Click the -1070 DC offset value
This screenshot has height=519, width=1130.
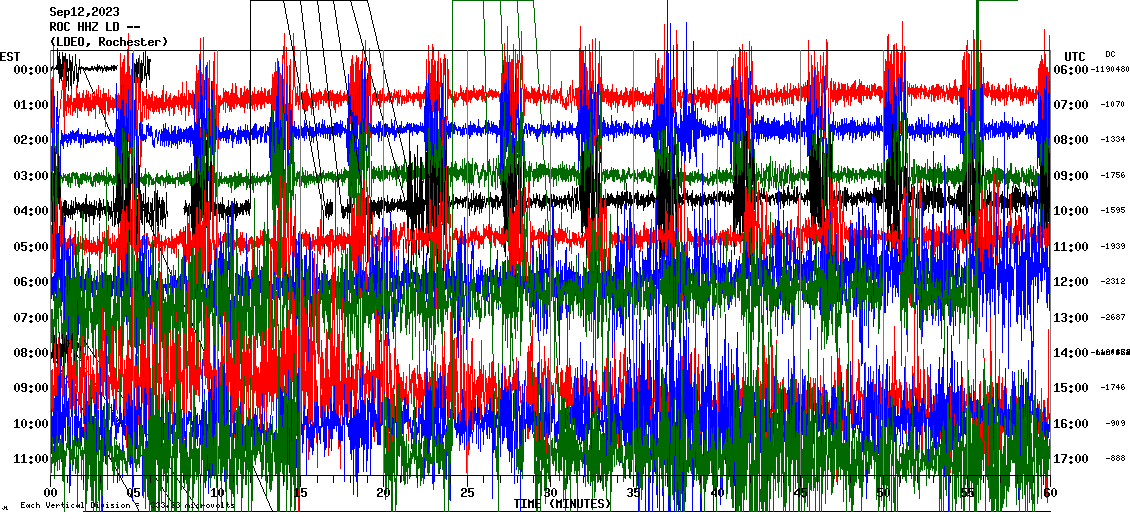click(1113, 105)
